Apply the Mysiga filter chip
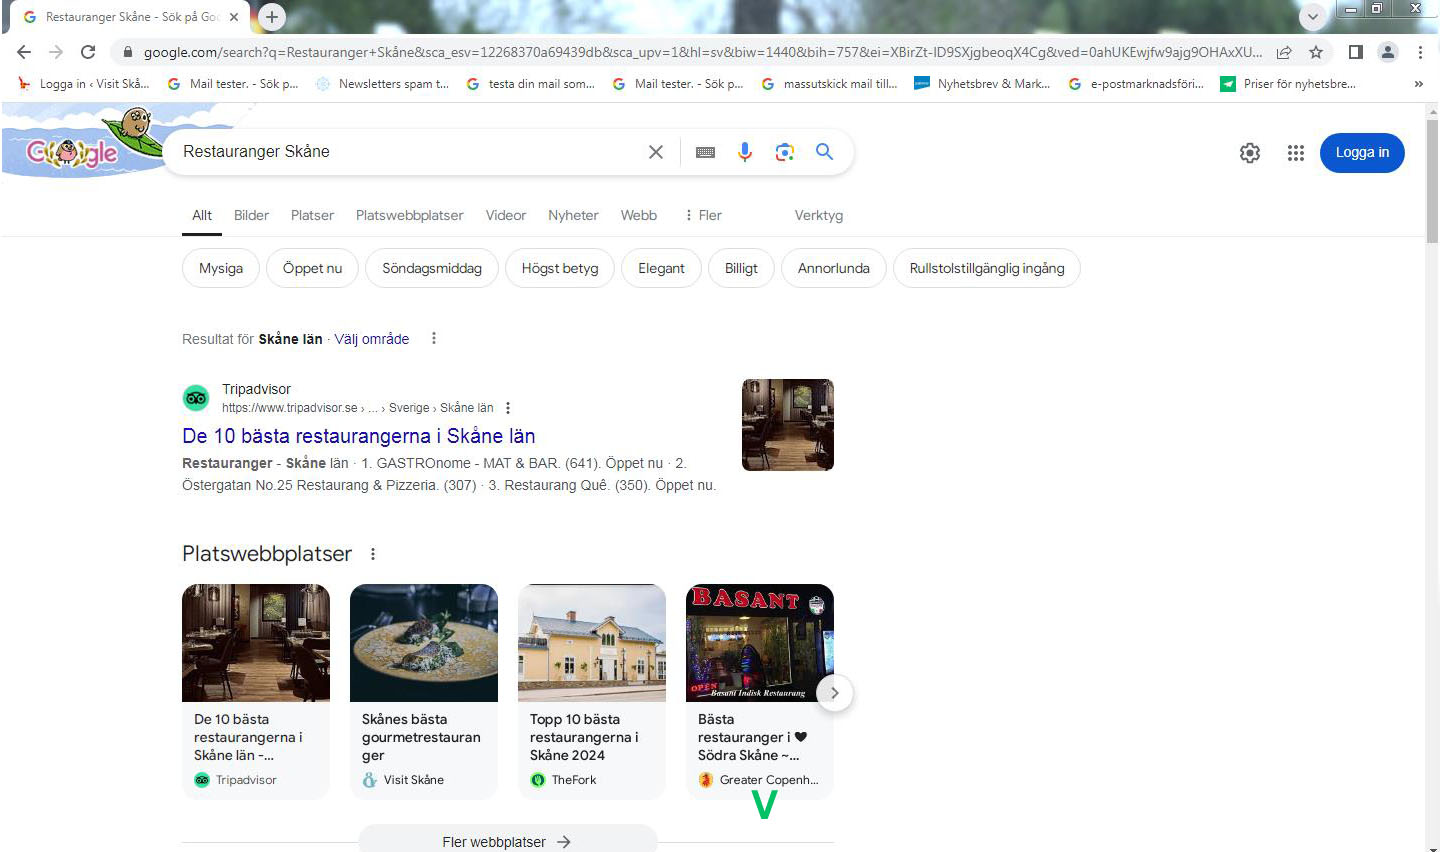Screen dimensions: 1440x852 pyautogui.click(x=221, y=268)
